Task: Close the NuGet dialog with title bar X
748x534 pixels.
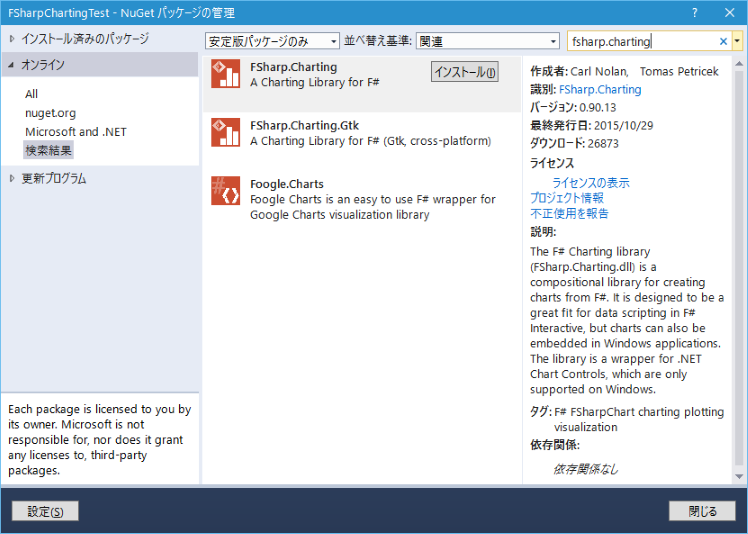Action: tap(729, 13)
